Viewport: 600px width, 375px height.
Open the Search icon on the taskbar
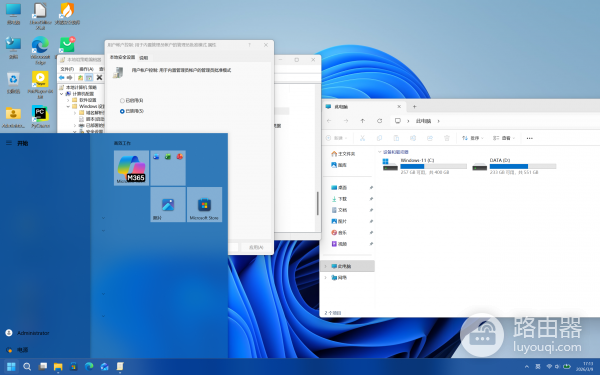(27, 367)
